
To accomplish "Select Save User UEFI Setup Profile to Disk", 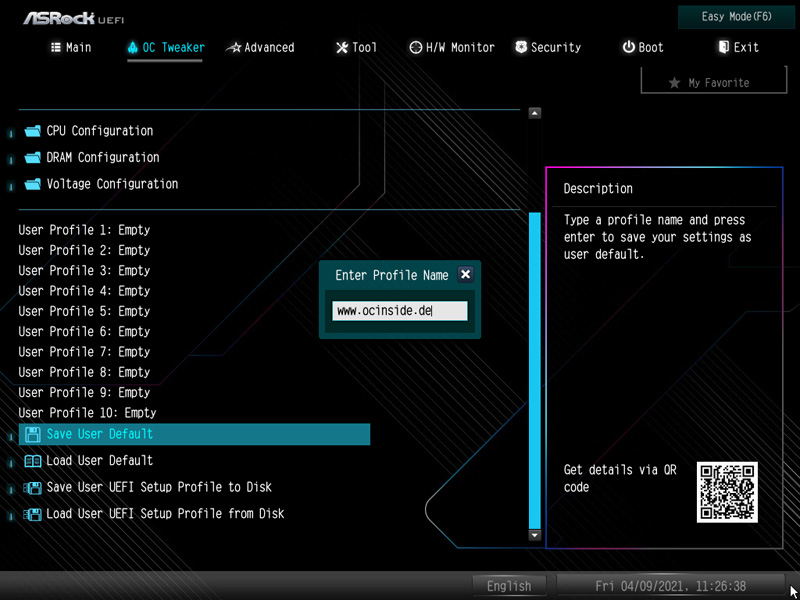I will coord(159,487).
